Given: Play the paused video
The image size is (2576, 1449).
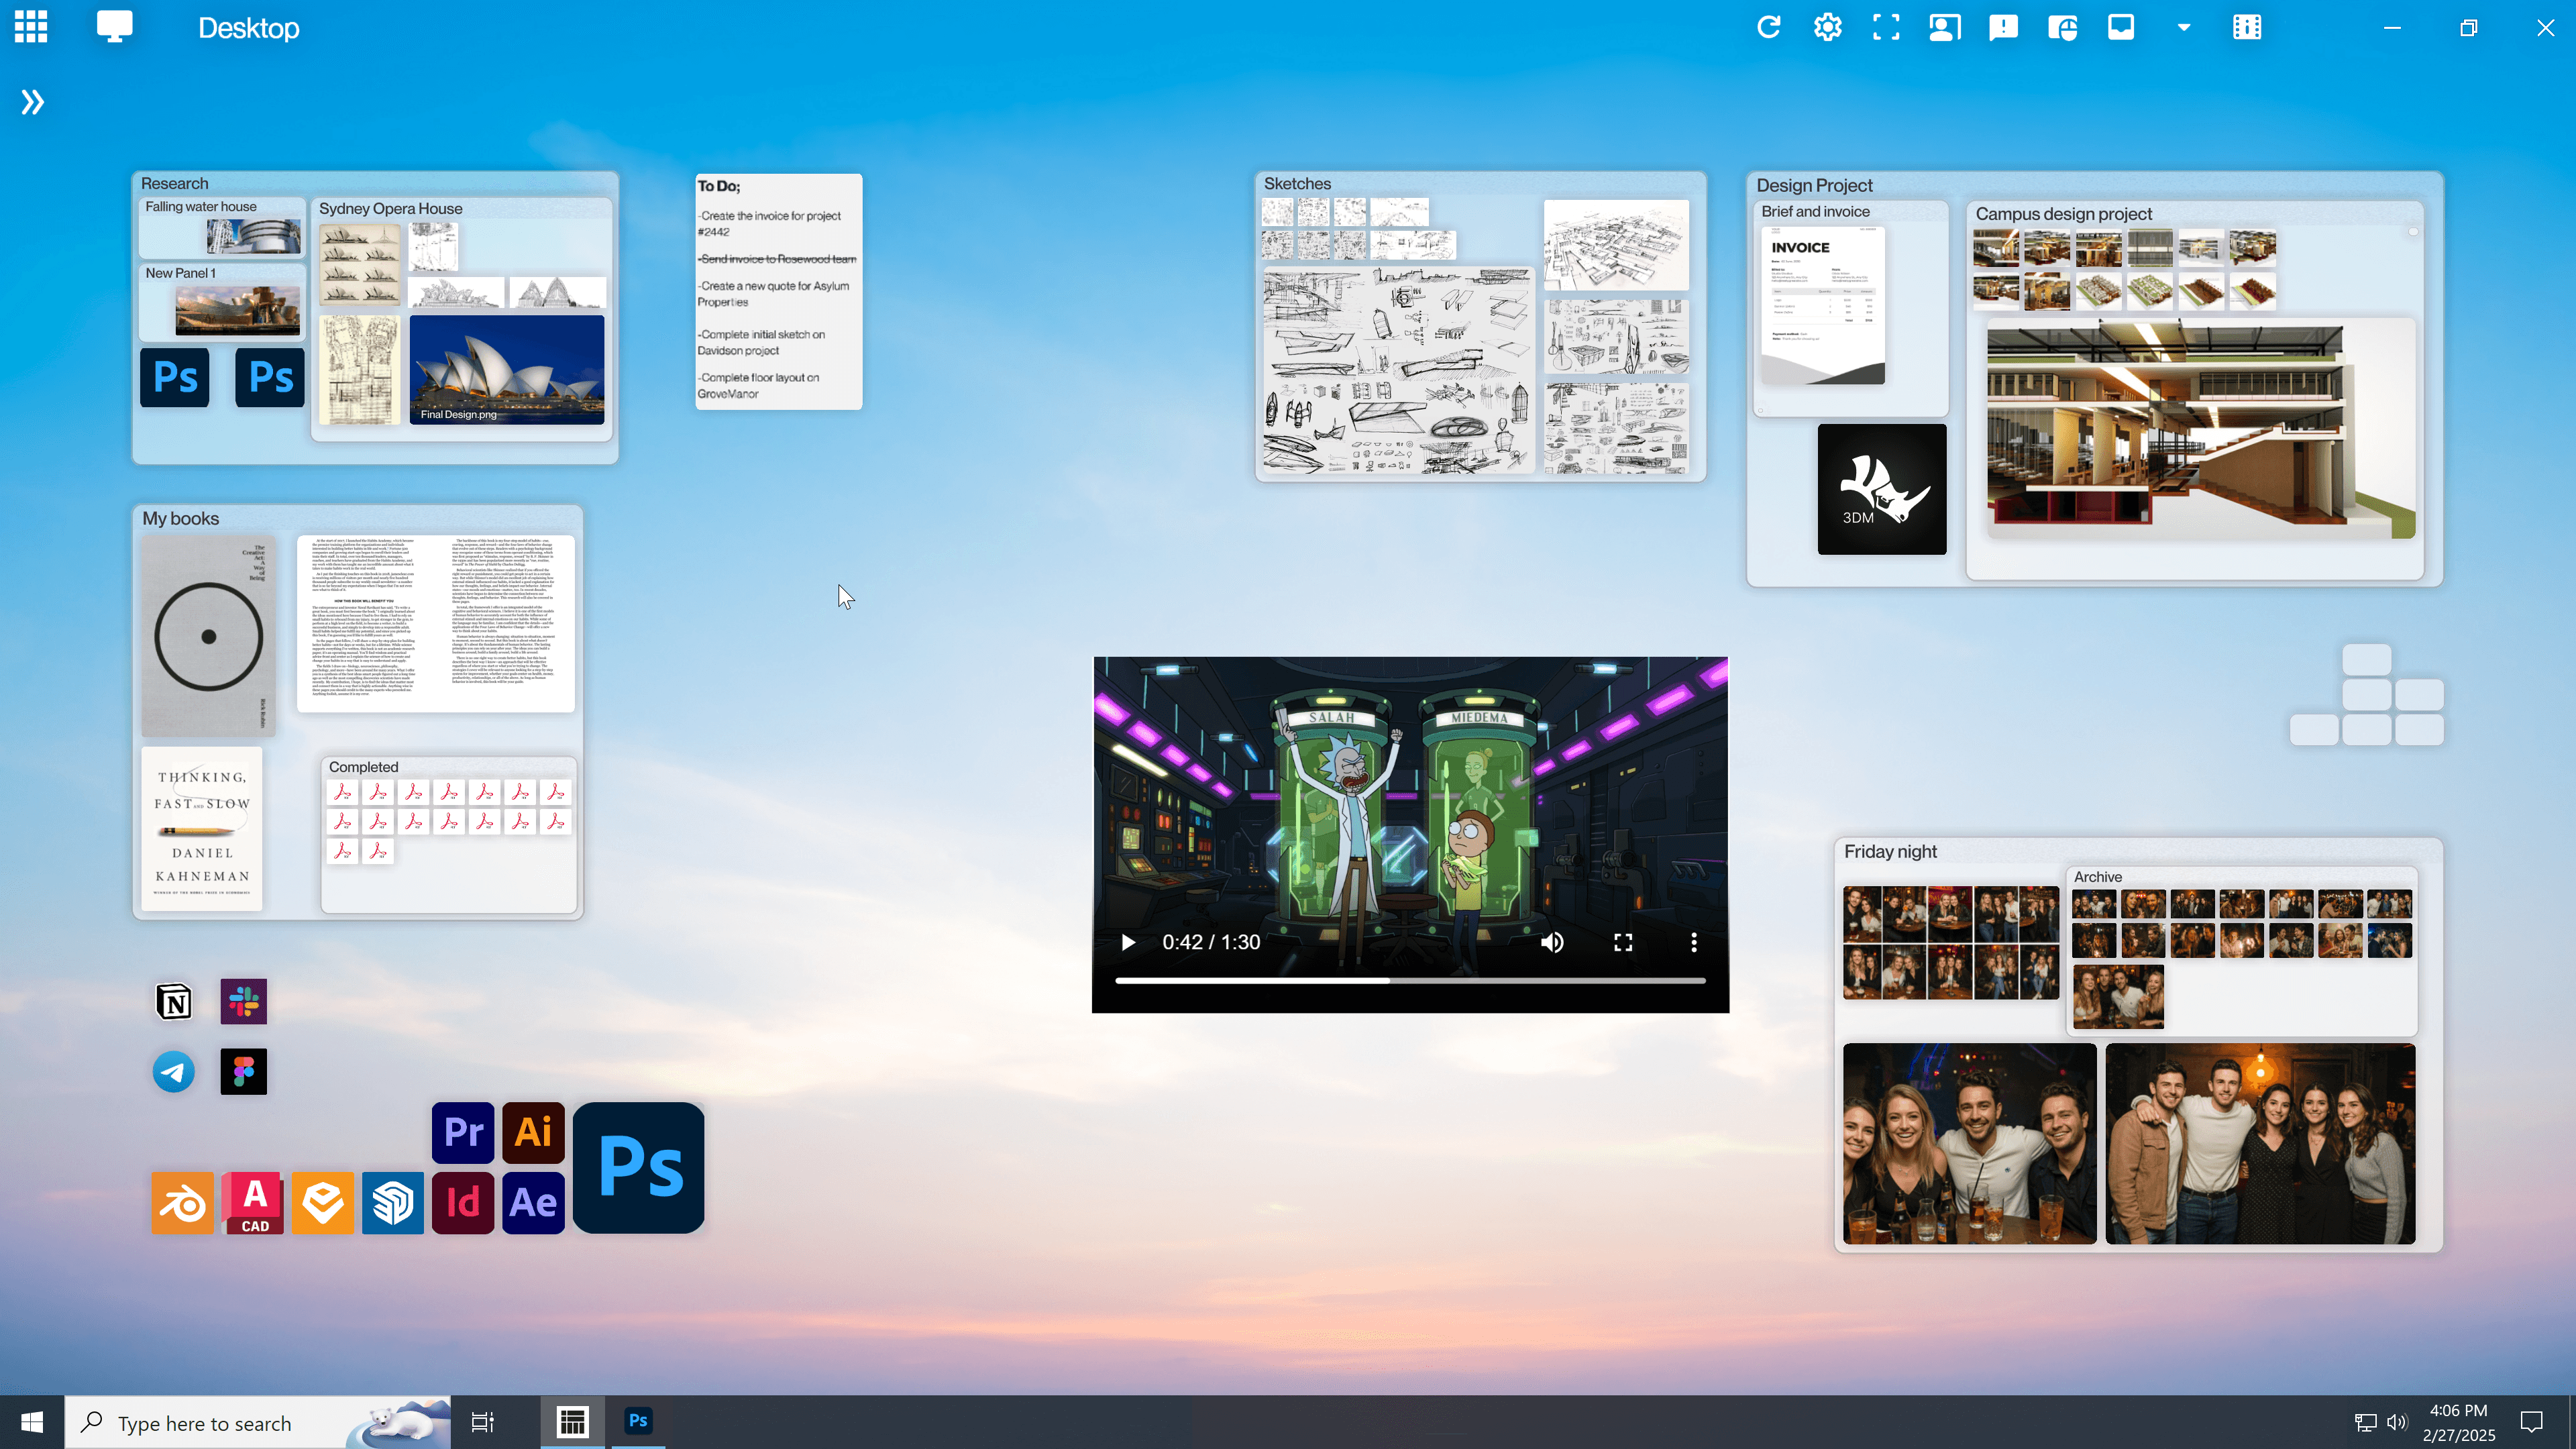Looking at the screenshot, I should [x=1128, y=942].
